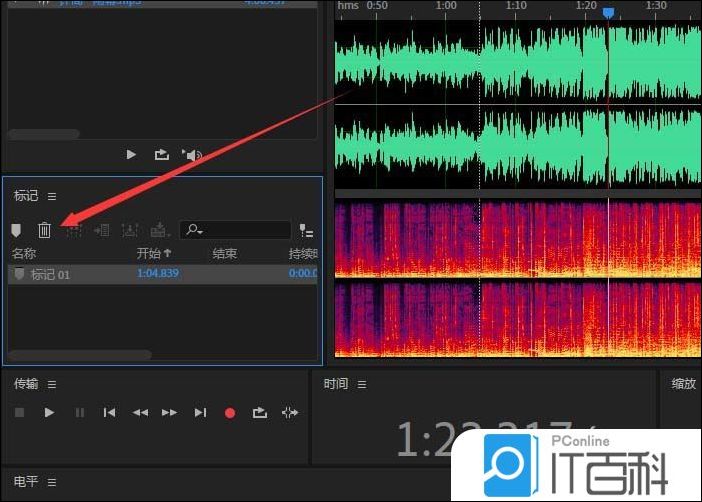Click start time 1:04.839 value

click(x=158, y=273)
